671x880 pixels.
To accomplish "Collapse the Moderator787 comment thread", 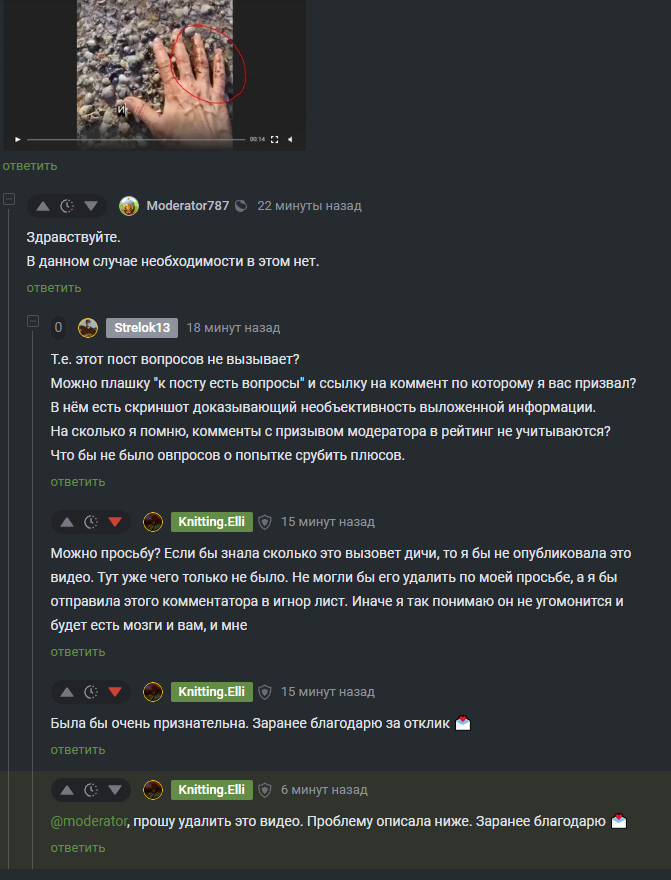I will click(x=9, y=199).
